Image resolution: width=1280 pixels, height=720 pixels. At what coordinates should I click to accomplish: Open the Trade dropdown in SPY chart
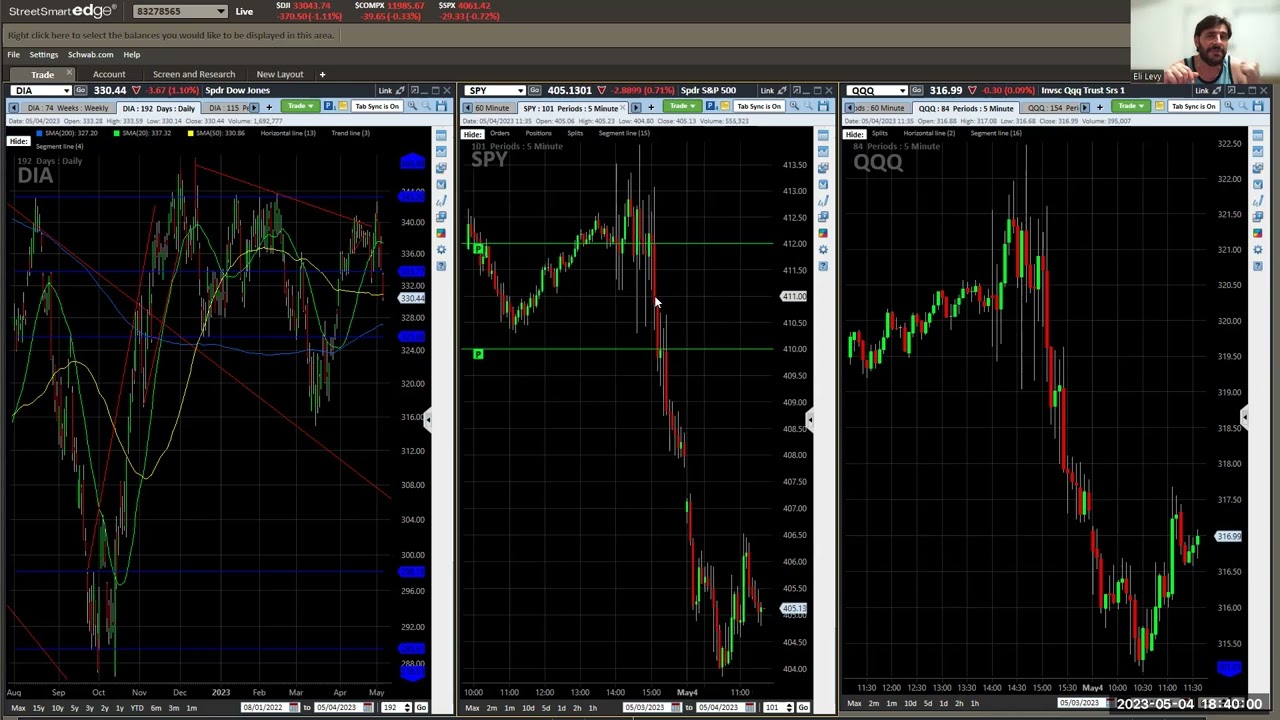click(x=681, y=106)
